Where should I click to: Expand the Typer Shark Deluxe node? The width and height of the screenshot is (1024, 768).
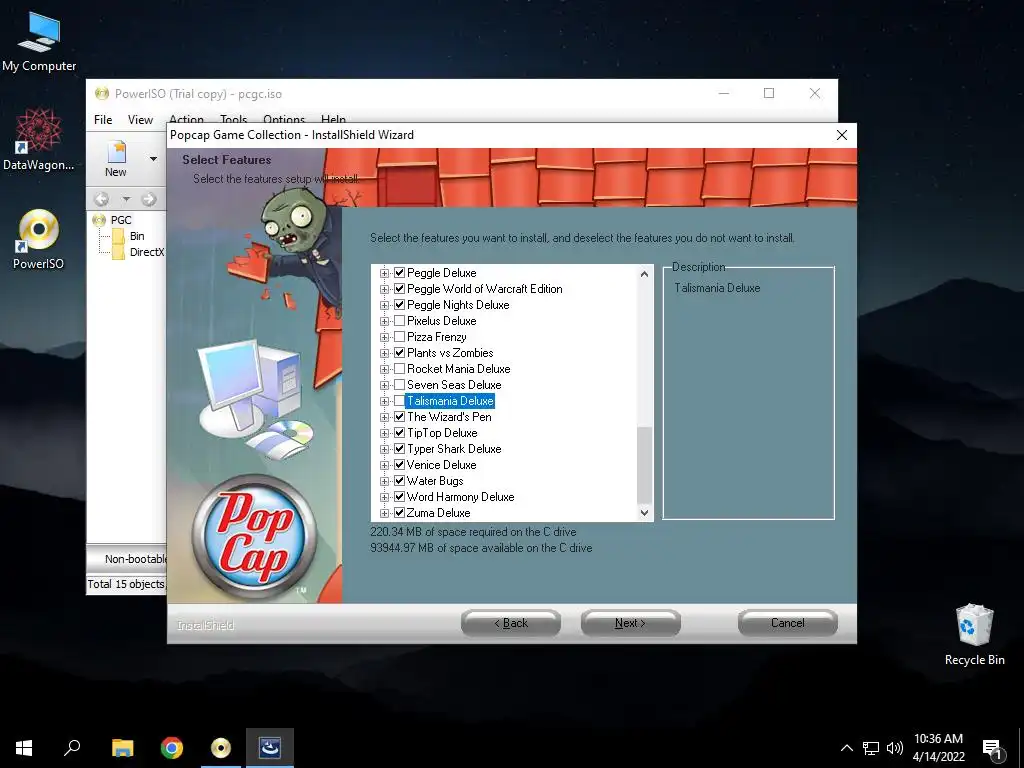(385, 449)
